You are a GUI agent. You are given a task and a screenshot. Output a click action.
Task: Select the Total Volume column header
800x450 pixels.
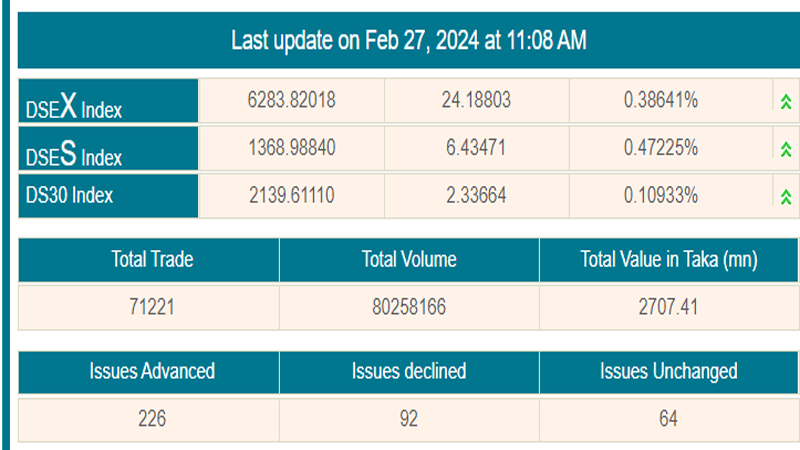pyautogui.click(x=408, y=260)
